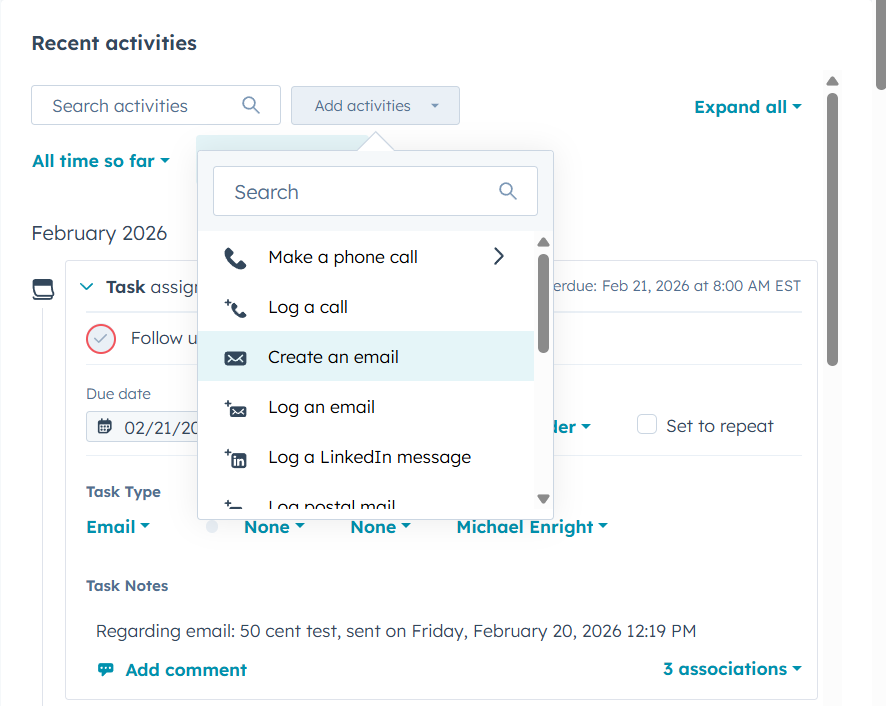
Task: Enable the Set to repeat checkbox
Action: tap(648, 425)
